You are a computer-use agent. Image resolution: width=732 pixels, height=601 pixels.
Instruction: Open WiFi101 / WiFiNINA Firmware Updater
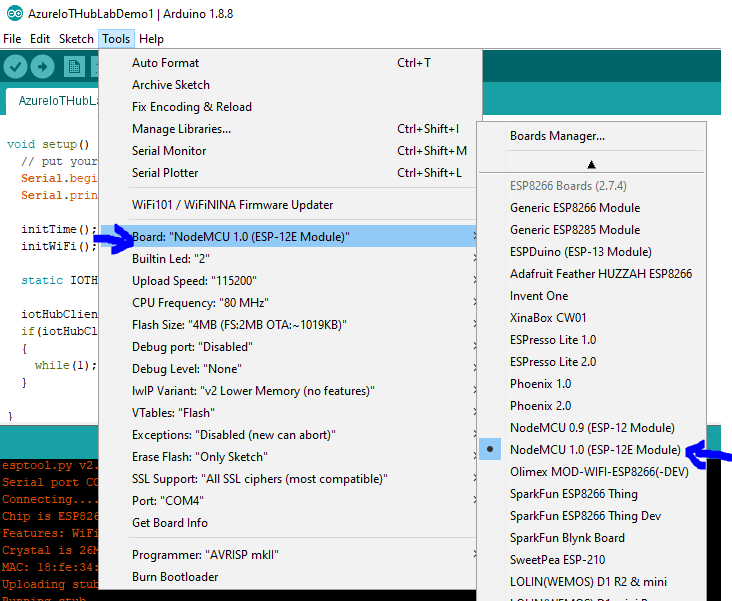click(x=290, y=205)
